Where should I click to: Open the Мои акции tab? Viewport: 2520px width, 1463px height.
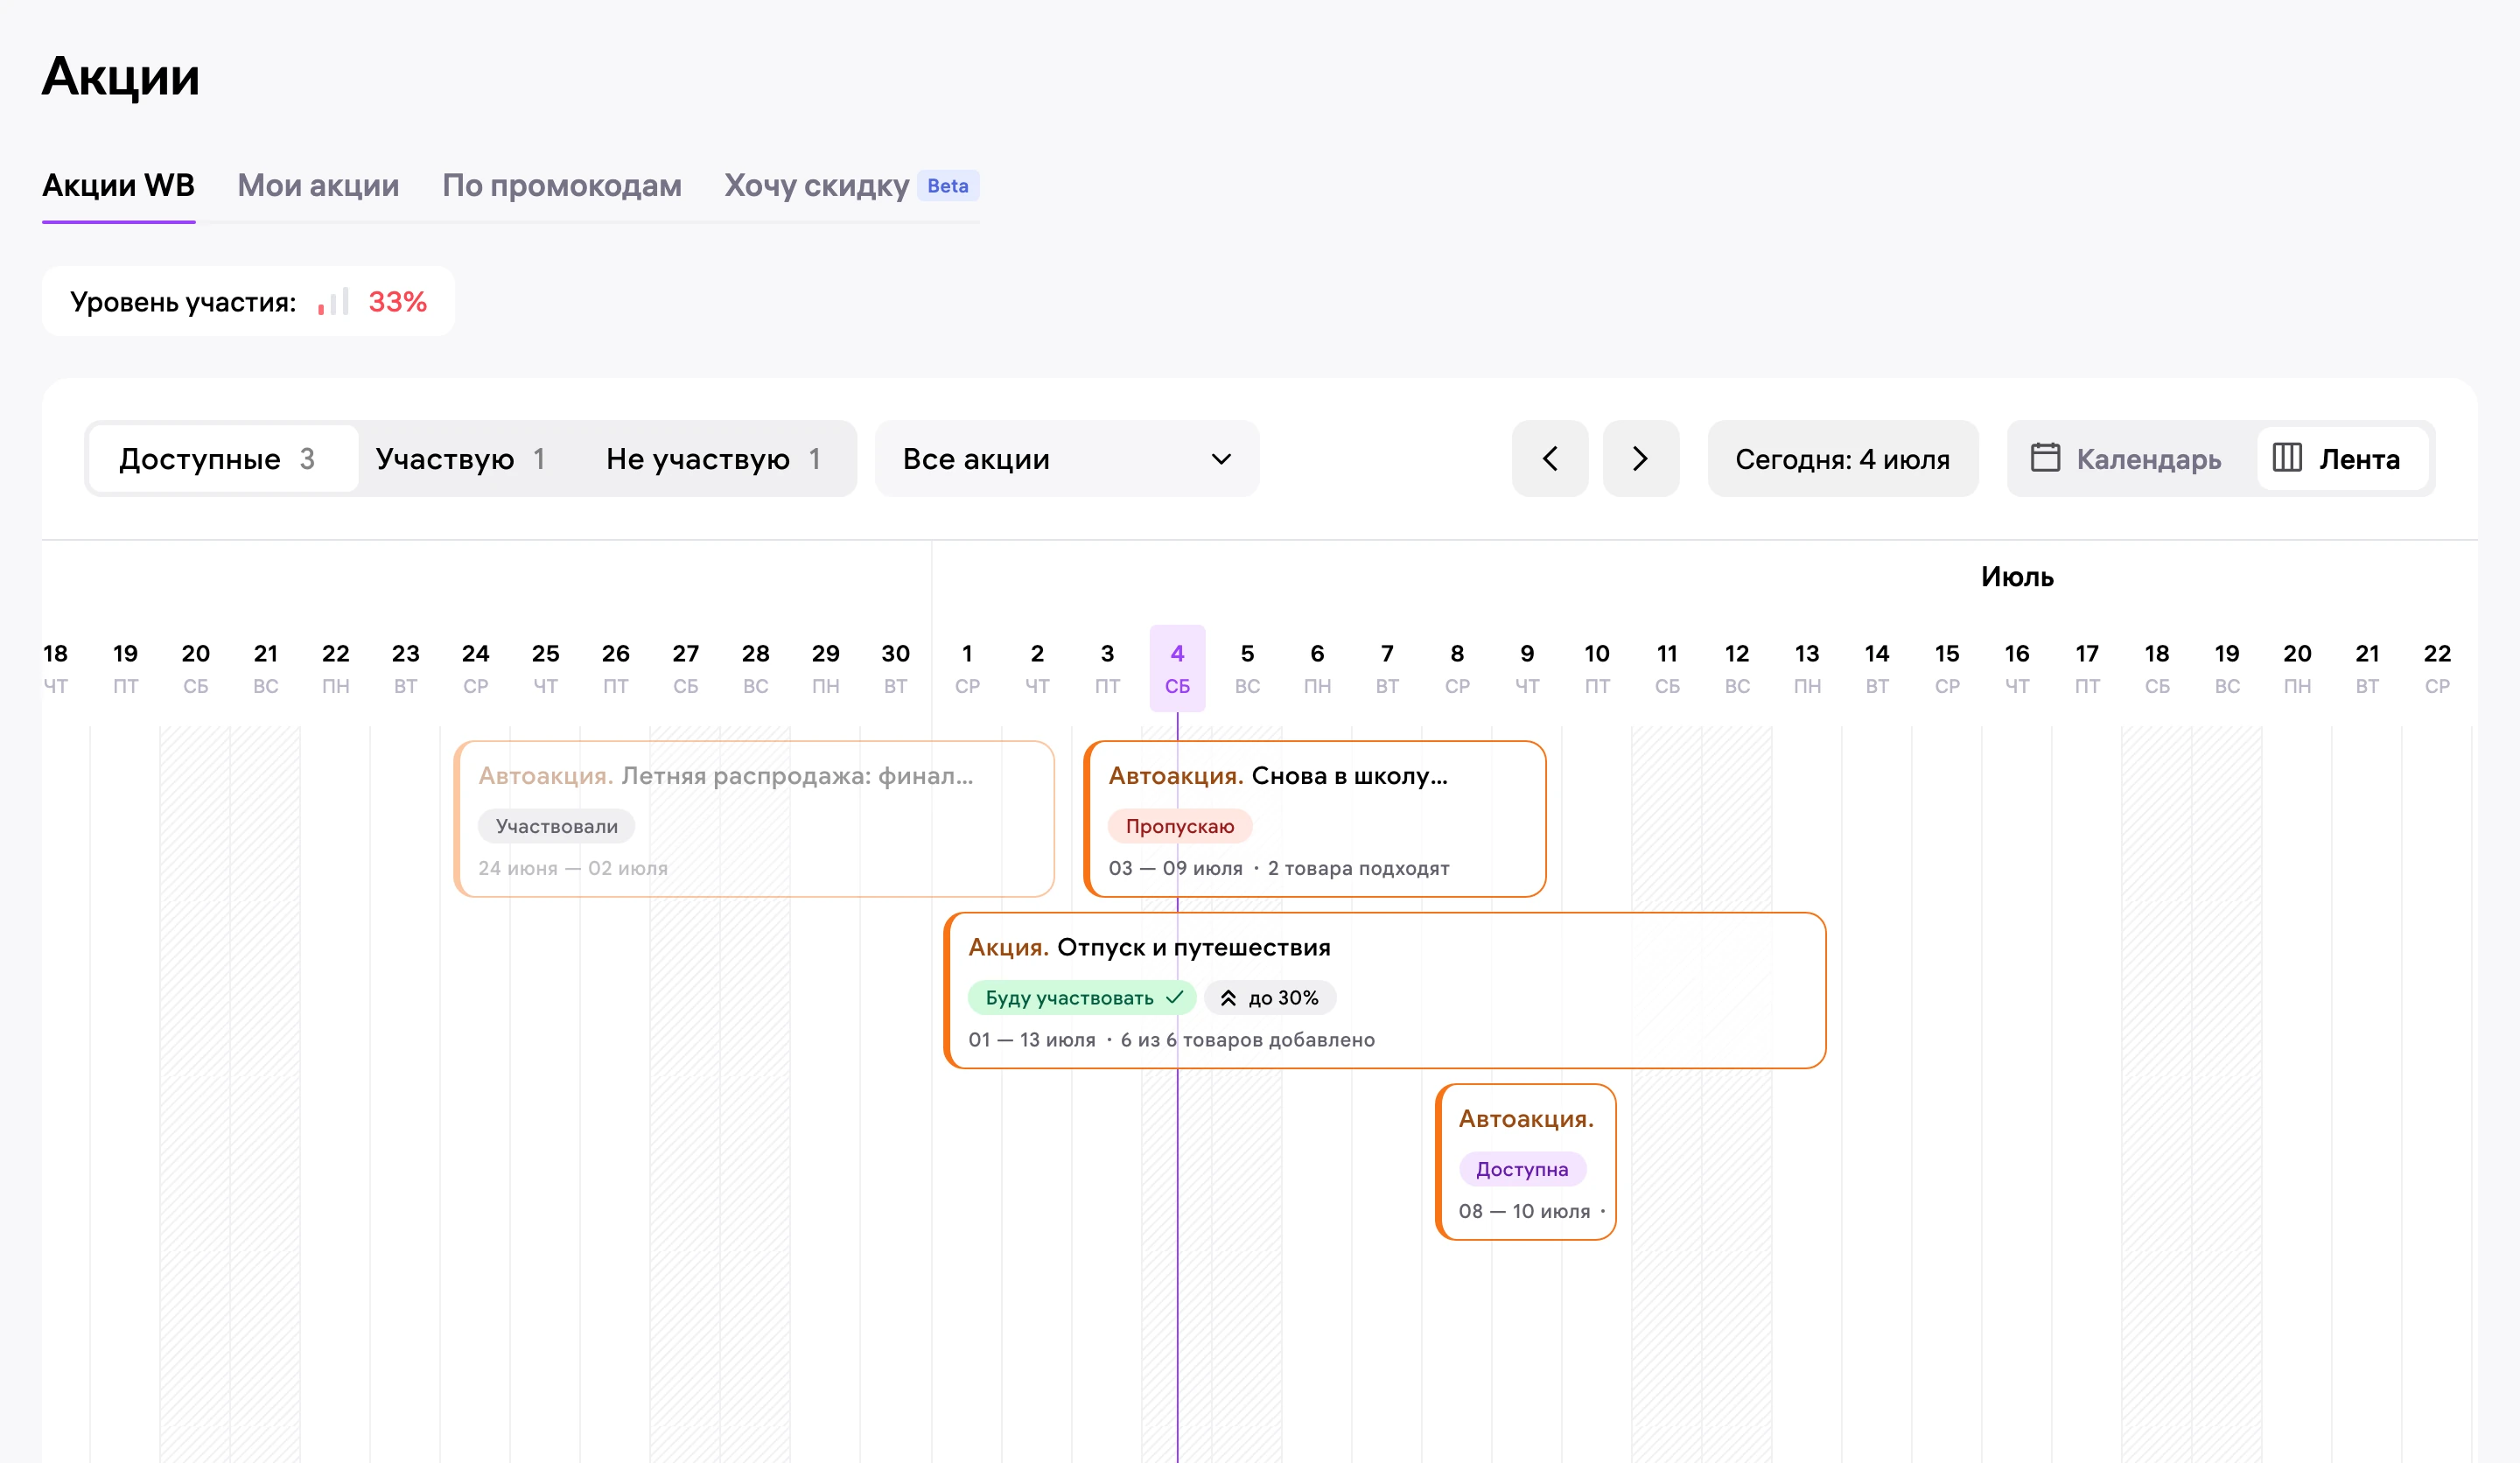[x=318, y=186]
